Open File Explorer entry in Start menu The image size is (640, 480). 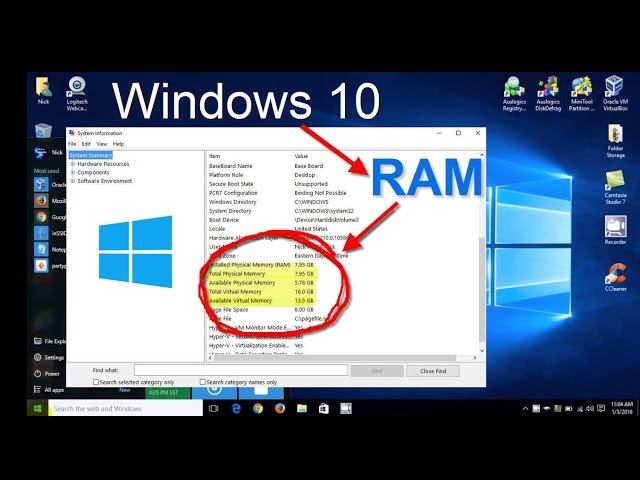pos(49,341)
